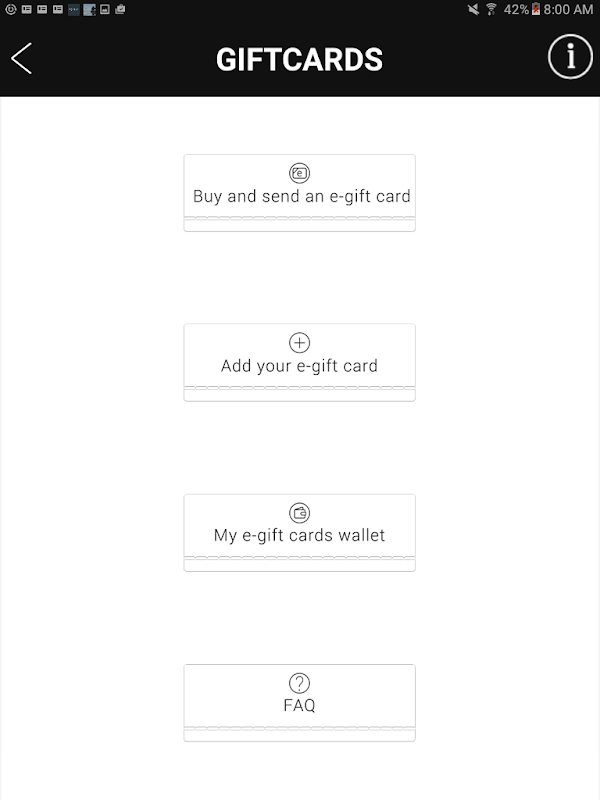Open the info circle icon
This screenshot has height=800, width=600.
(570, 57)
